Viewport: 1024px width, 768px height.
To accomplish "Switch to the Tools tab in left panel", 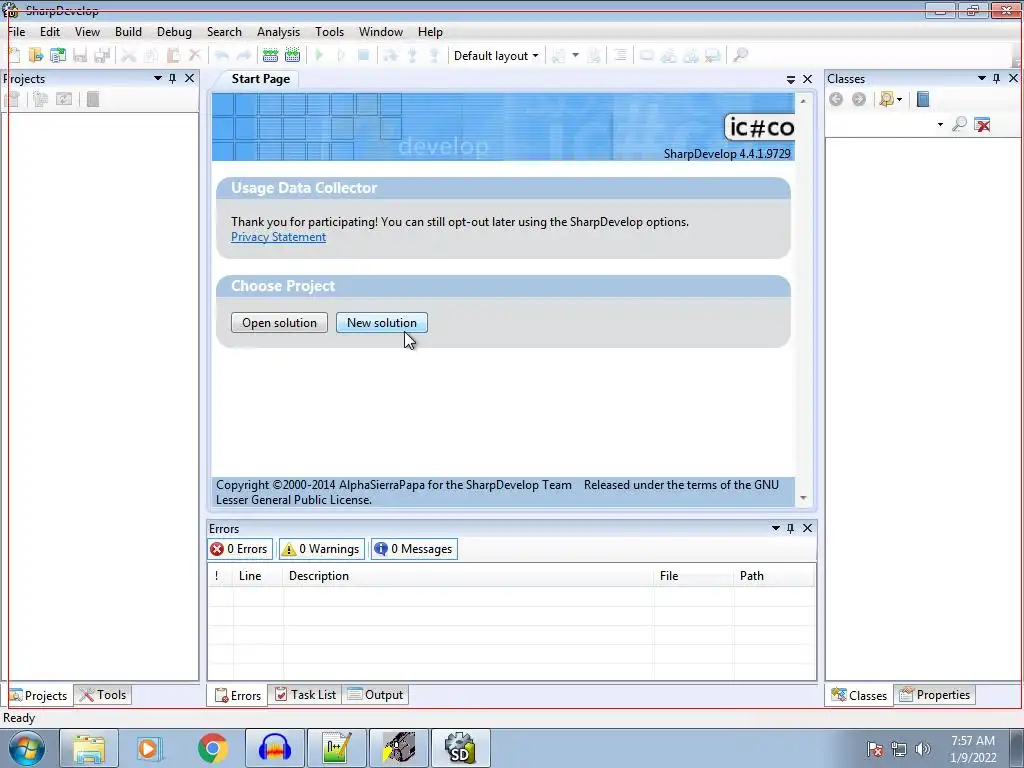I will tap(103, 695).
